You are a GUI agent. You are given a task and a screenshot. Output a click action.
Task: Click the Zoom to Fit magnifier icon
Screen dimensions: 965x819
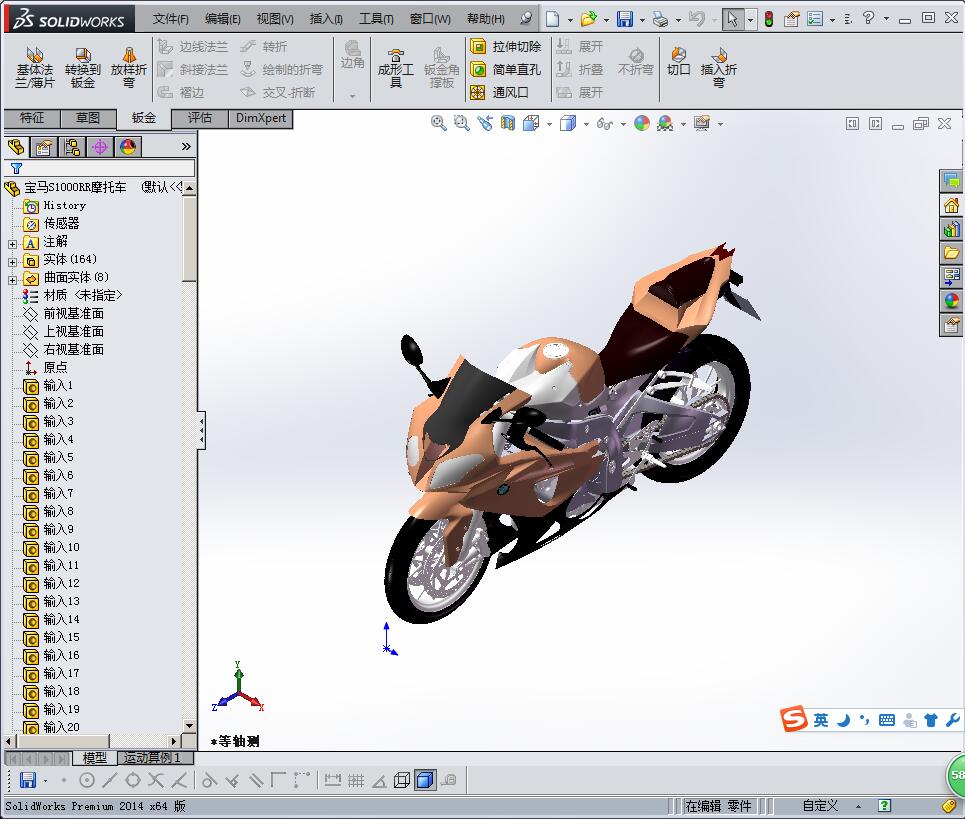click(438, 123)
